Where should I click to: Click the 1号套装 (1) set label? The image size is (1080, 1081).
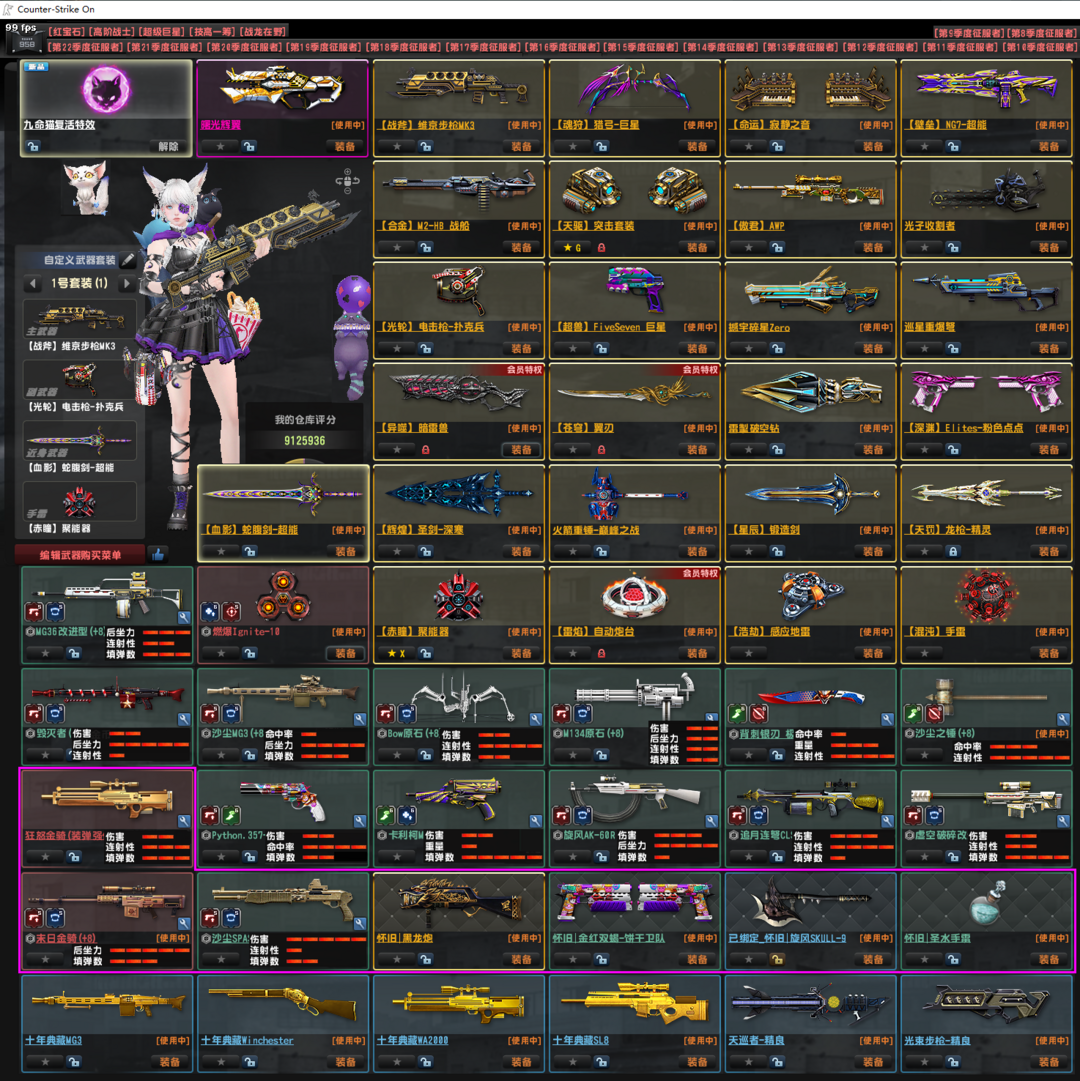(79, 283)
